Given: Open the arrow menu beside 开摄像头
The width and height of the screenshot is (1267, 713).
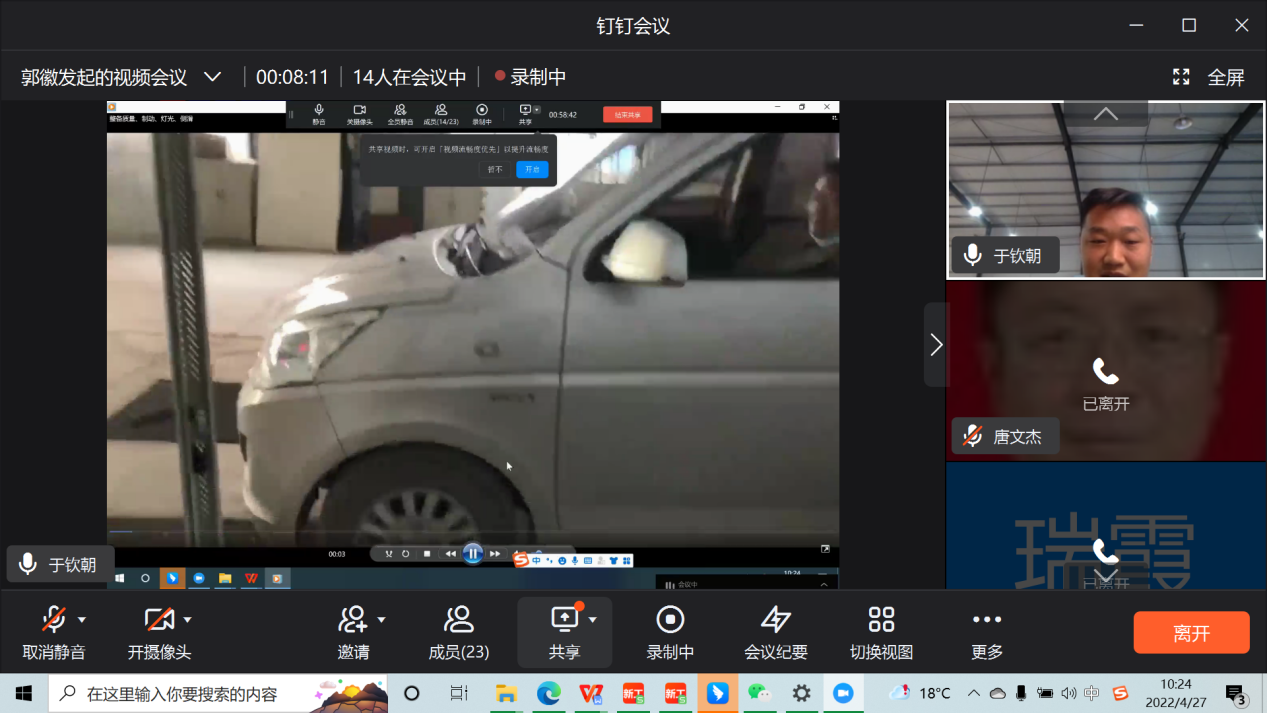Looking at the screenshot, I should click(x=187, y=620).
